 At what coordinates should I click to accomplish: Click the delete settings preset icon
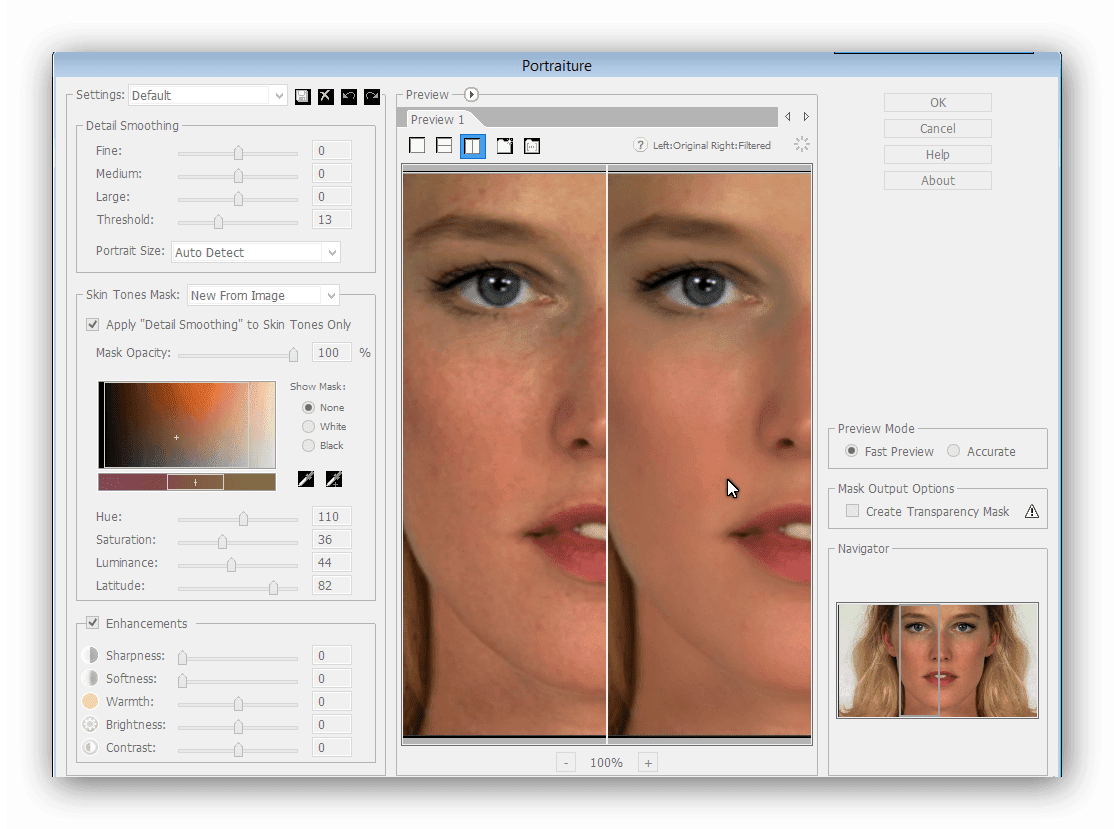pos(326,96)
